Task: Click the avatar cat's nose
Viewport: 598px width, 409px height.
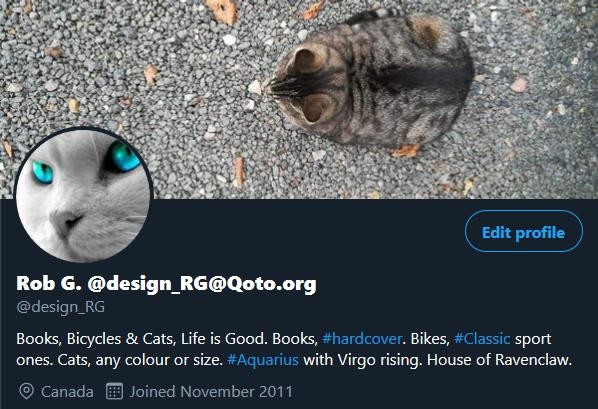Action: pos(67,222)
